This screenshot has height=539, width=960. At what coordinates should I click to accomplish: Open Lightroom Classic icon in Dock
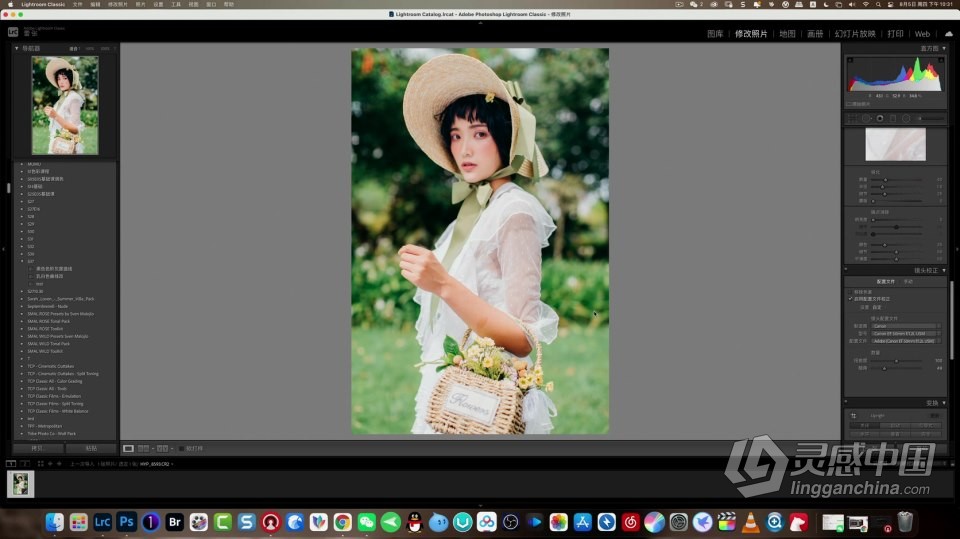click(x=102, y=522)
